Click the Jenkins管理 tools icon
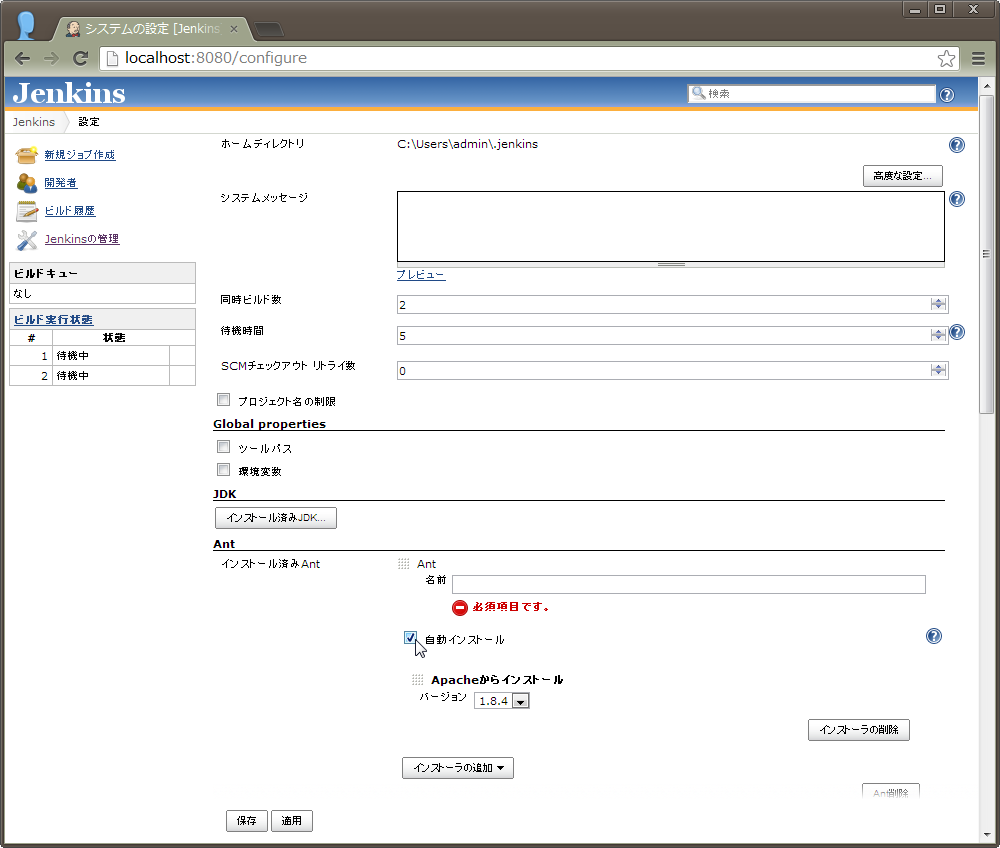The height and width of the screenshot is (848, 1000). 27,240
